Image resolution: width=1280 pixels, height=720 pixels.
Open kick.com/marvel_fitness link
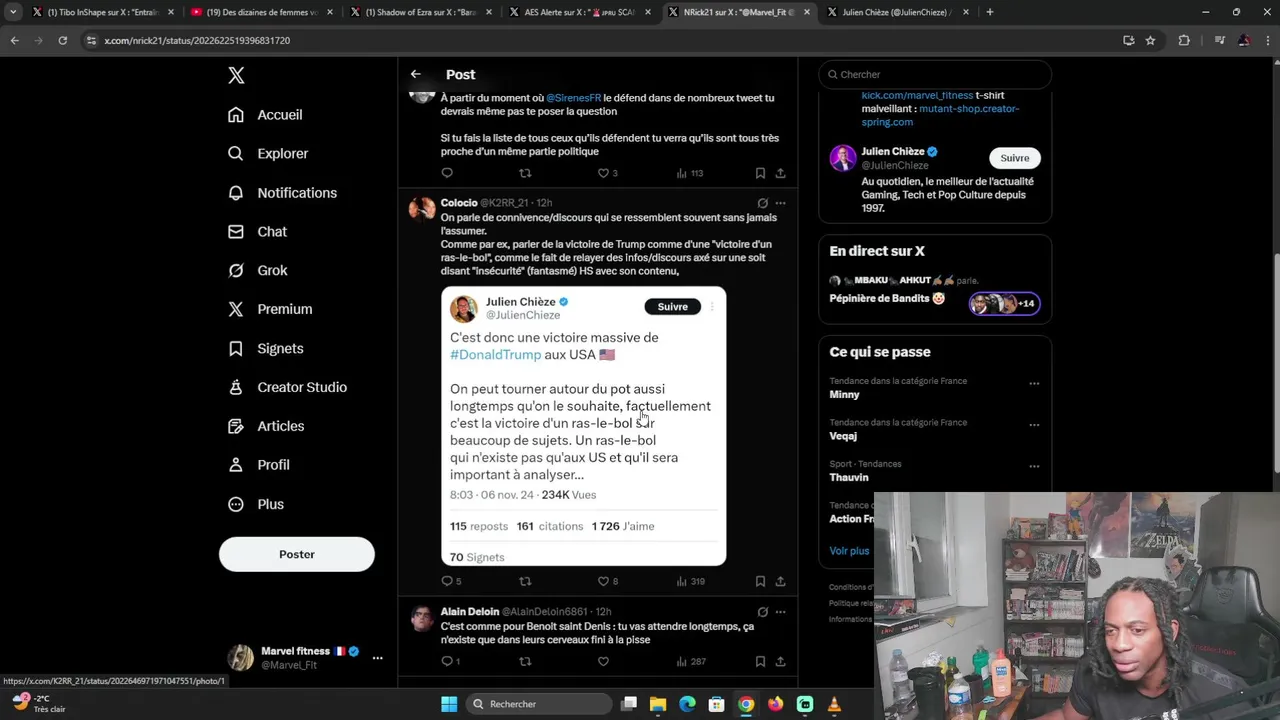[x=917, y=95]
